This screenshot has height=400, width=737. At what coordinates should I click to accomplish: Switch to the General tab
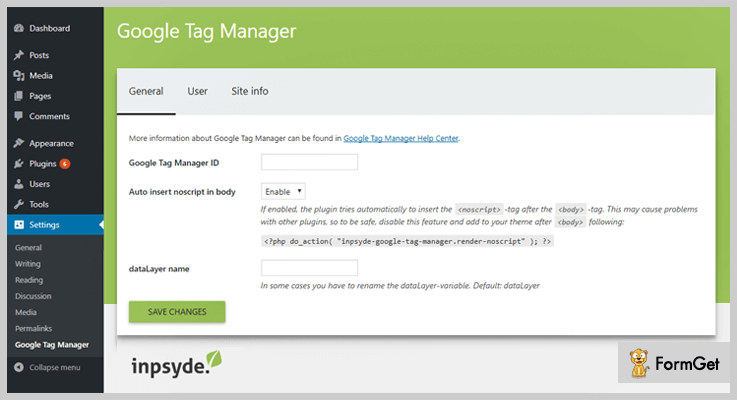pos(146,91)
